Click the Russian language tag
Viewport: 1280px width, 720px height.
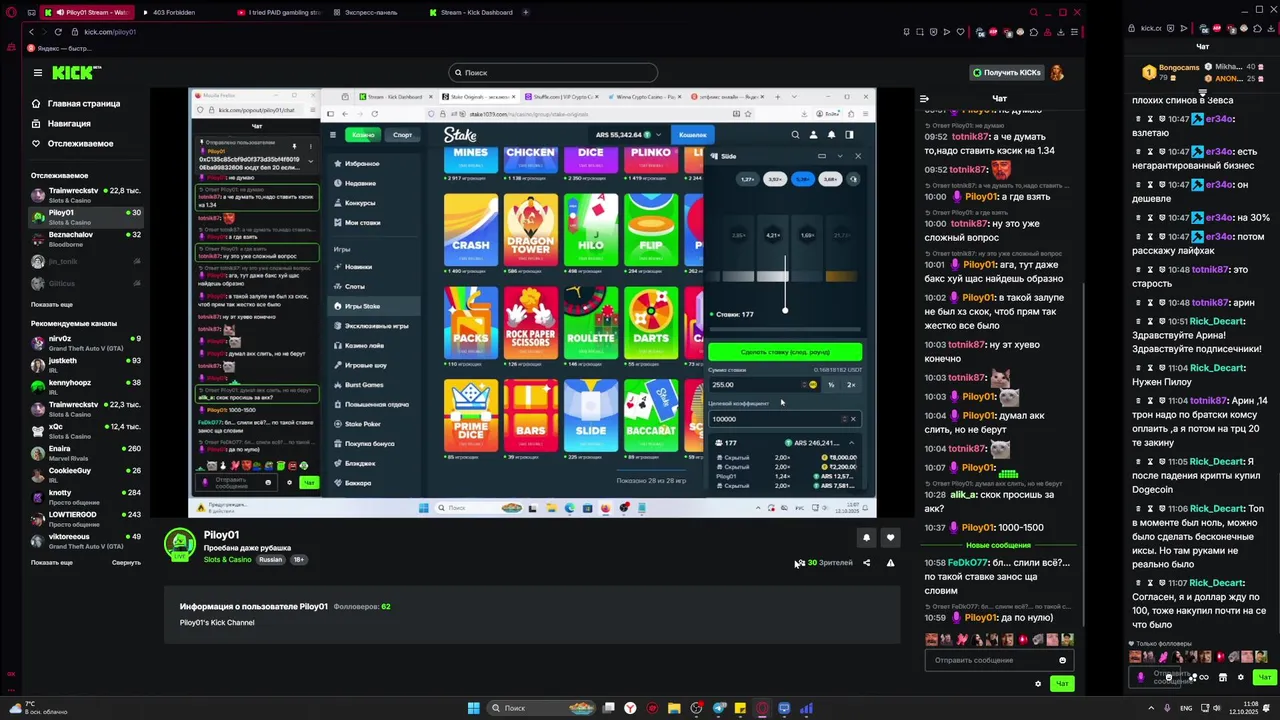click(x=271, y=560)
